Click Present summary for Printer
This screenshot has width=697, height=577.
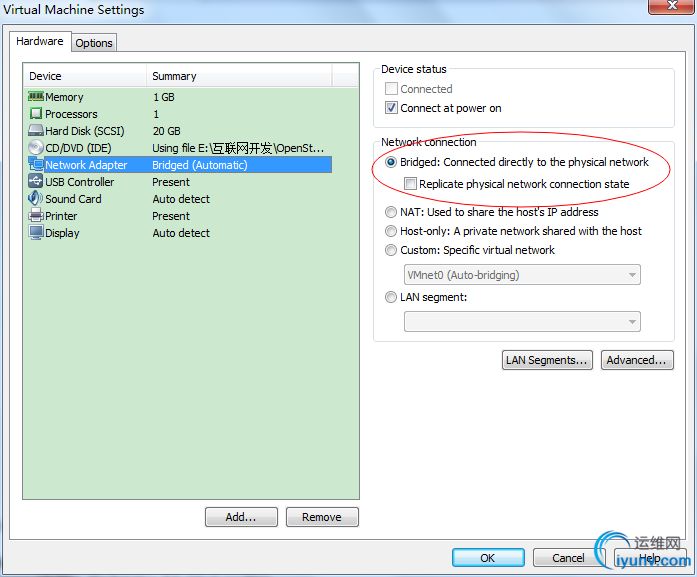point(171,216)
